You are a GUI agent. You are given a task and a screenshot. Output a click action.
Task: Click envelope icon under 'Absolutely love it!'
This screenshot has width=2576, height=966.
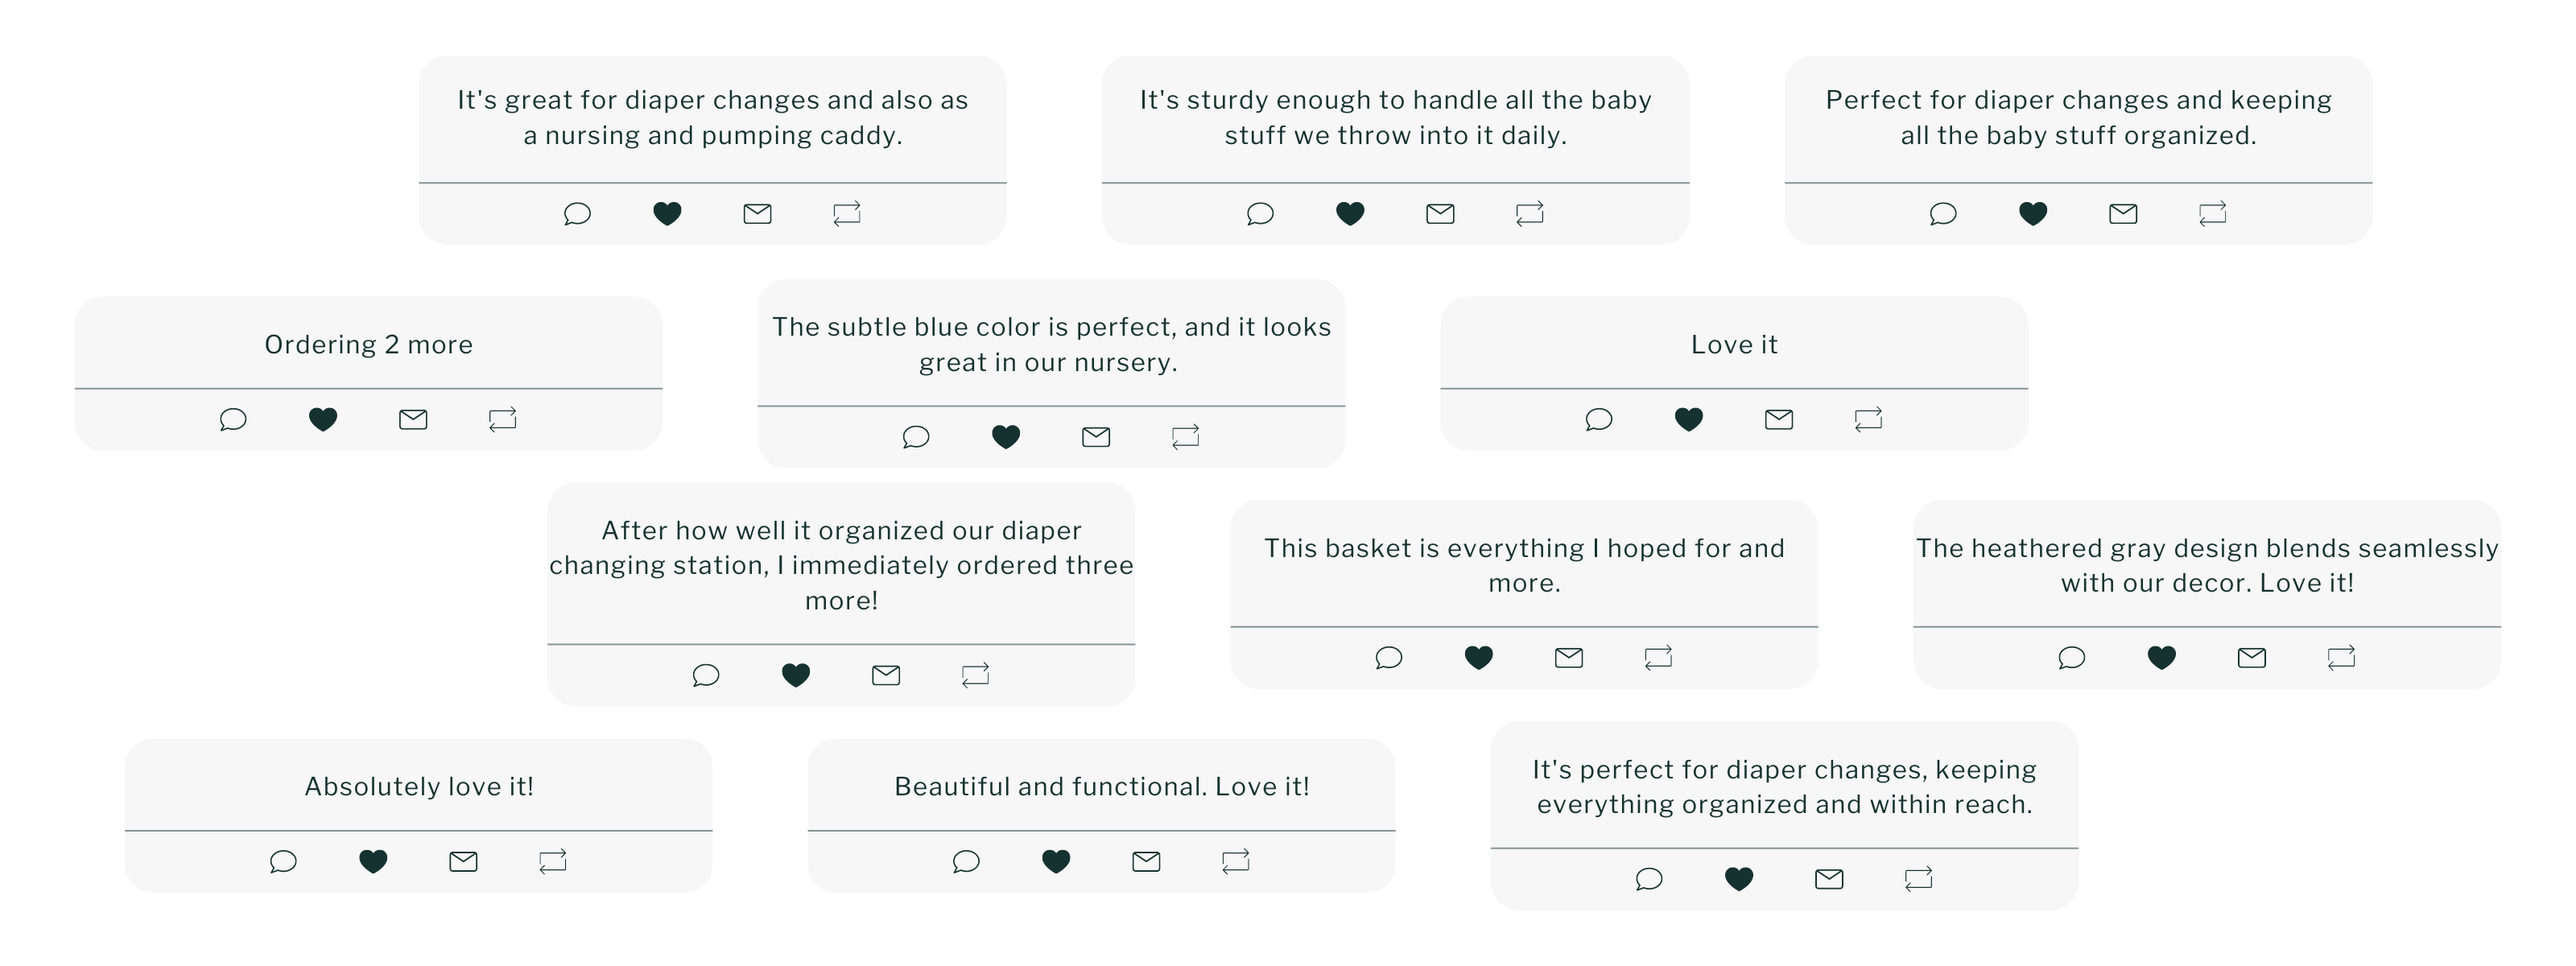tap(463, 861)
